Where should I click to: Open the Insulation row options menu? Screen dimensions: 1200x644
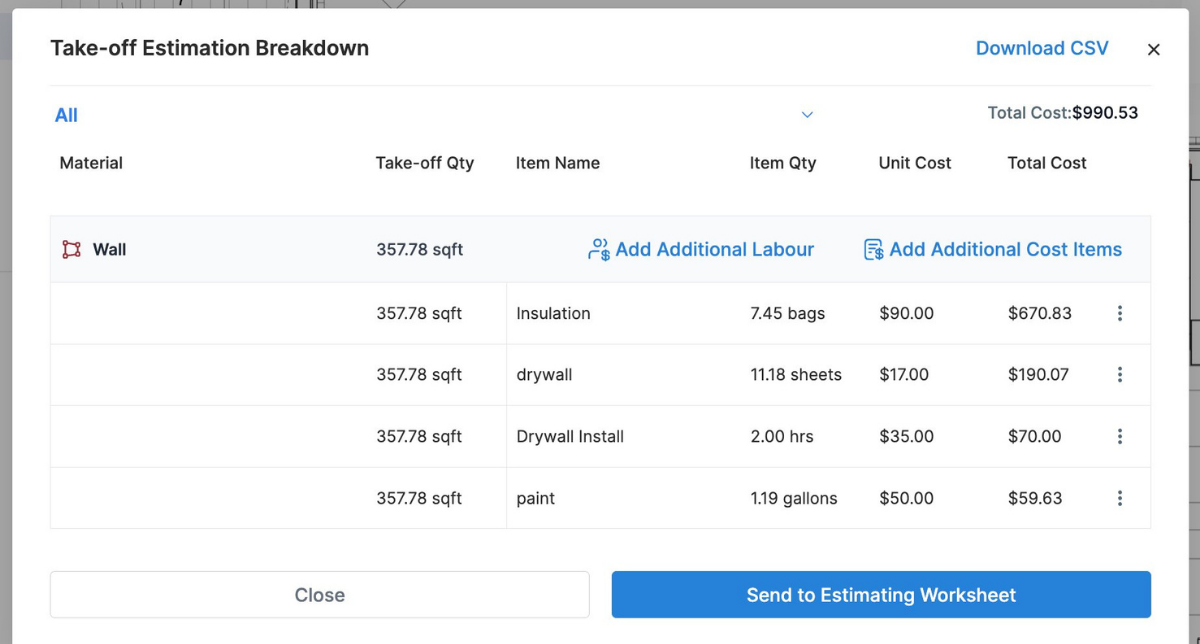click(x=1120, y=313)
